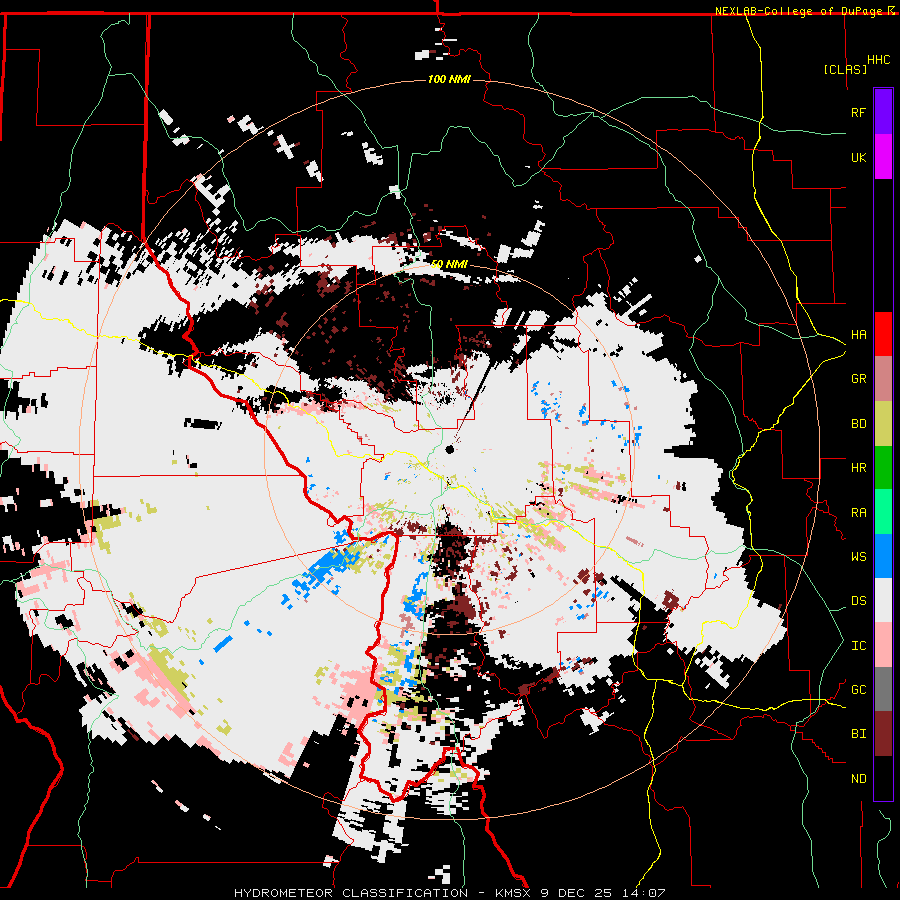The height and width of the screenshot is (900, 900).
Task: Click the DS white legend swatch
Action: (x=883, y=600)
